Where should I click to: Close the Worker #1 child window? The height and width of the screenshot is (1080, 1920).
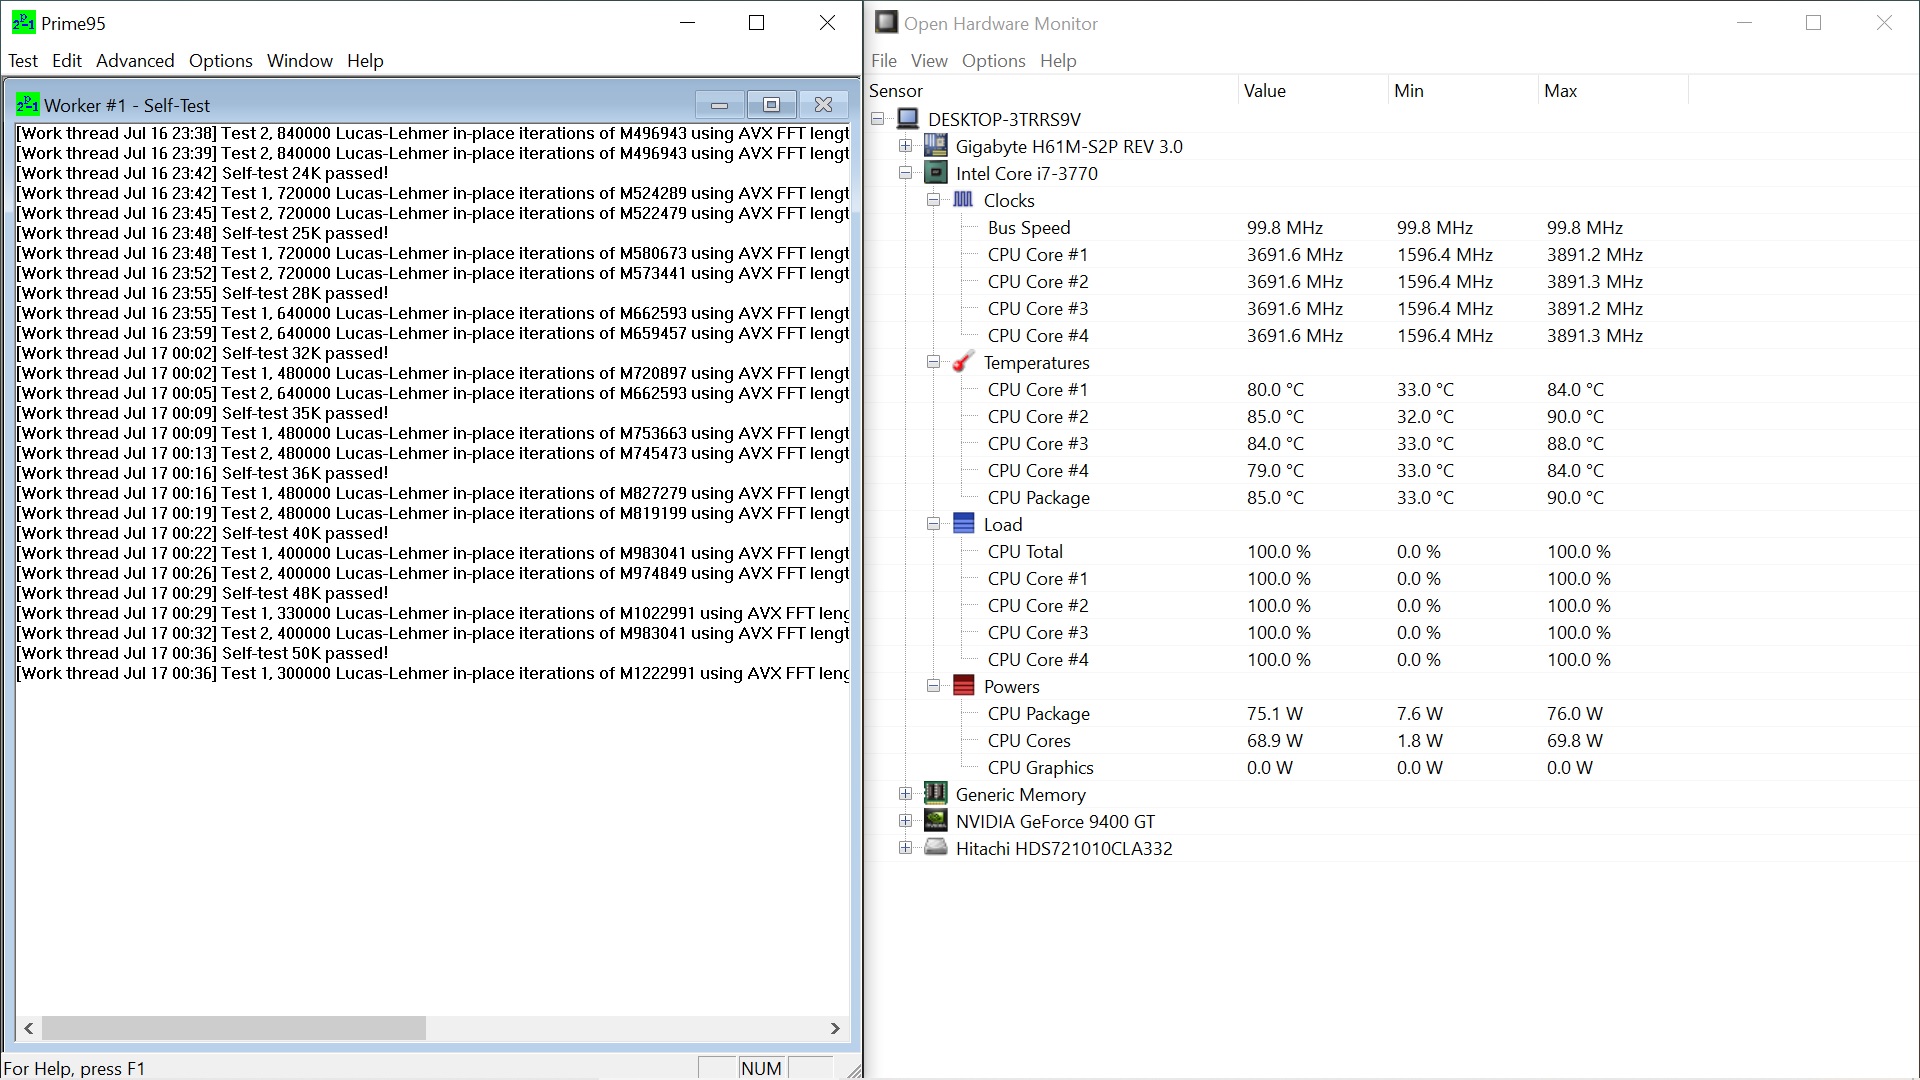pyautogui.click(x=823, y=104)
